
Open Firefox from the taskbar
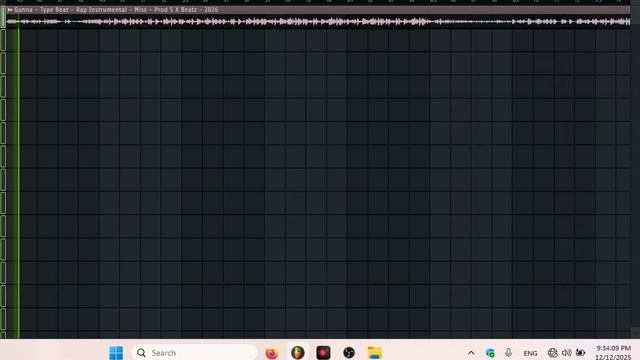[x=272, y=353]
